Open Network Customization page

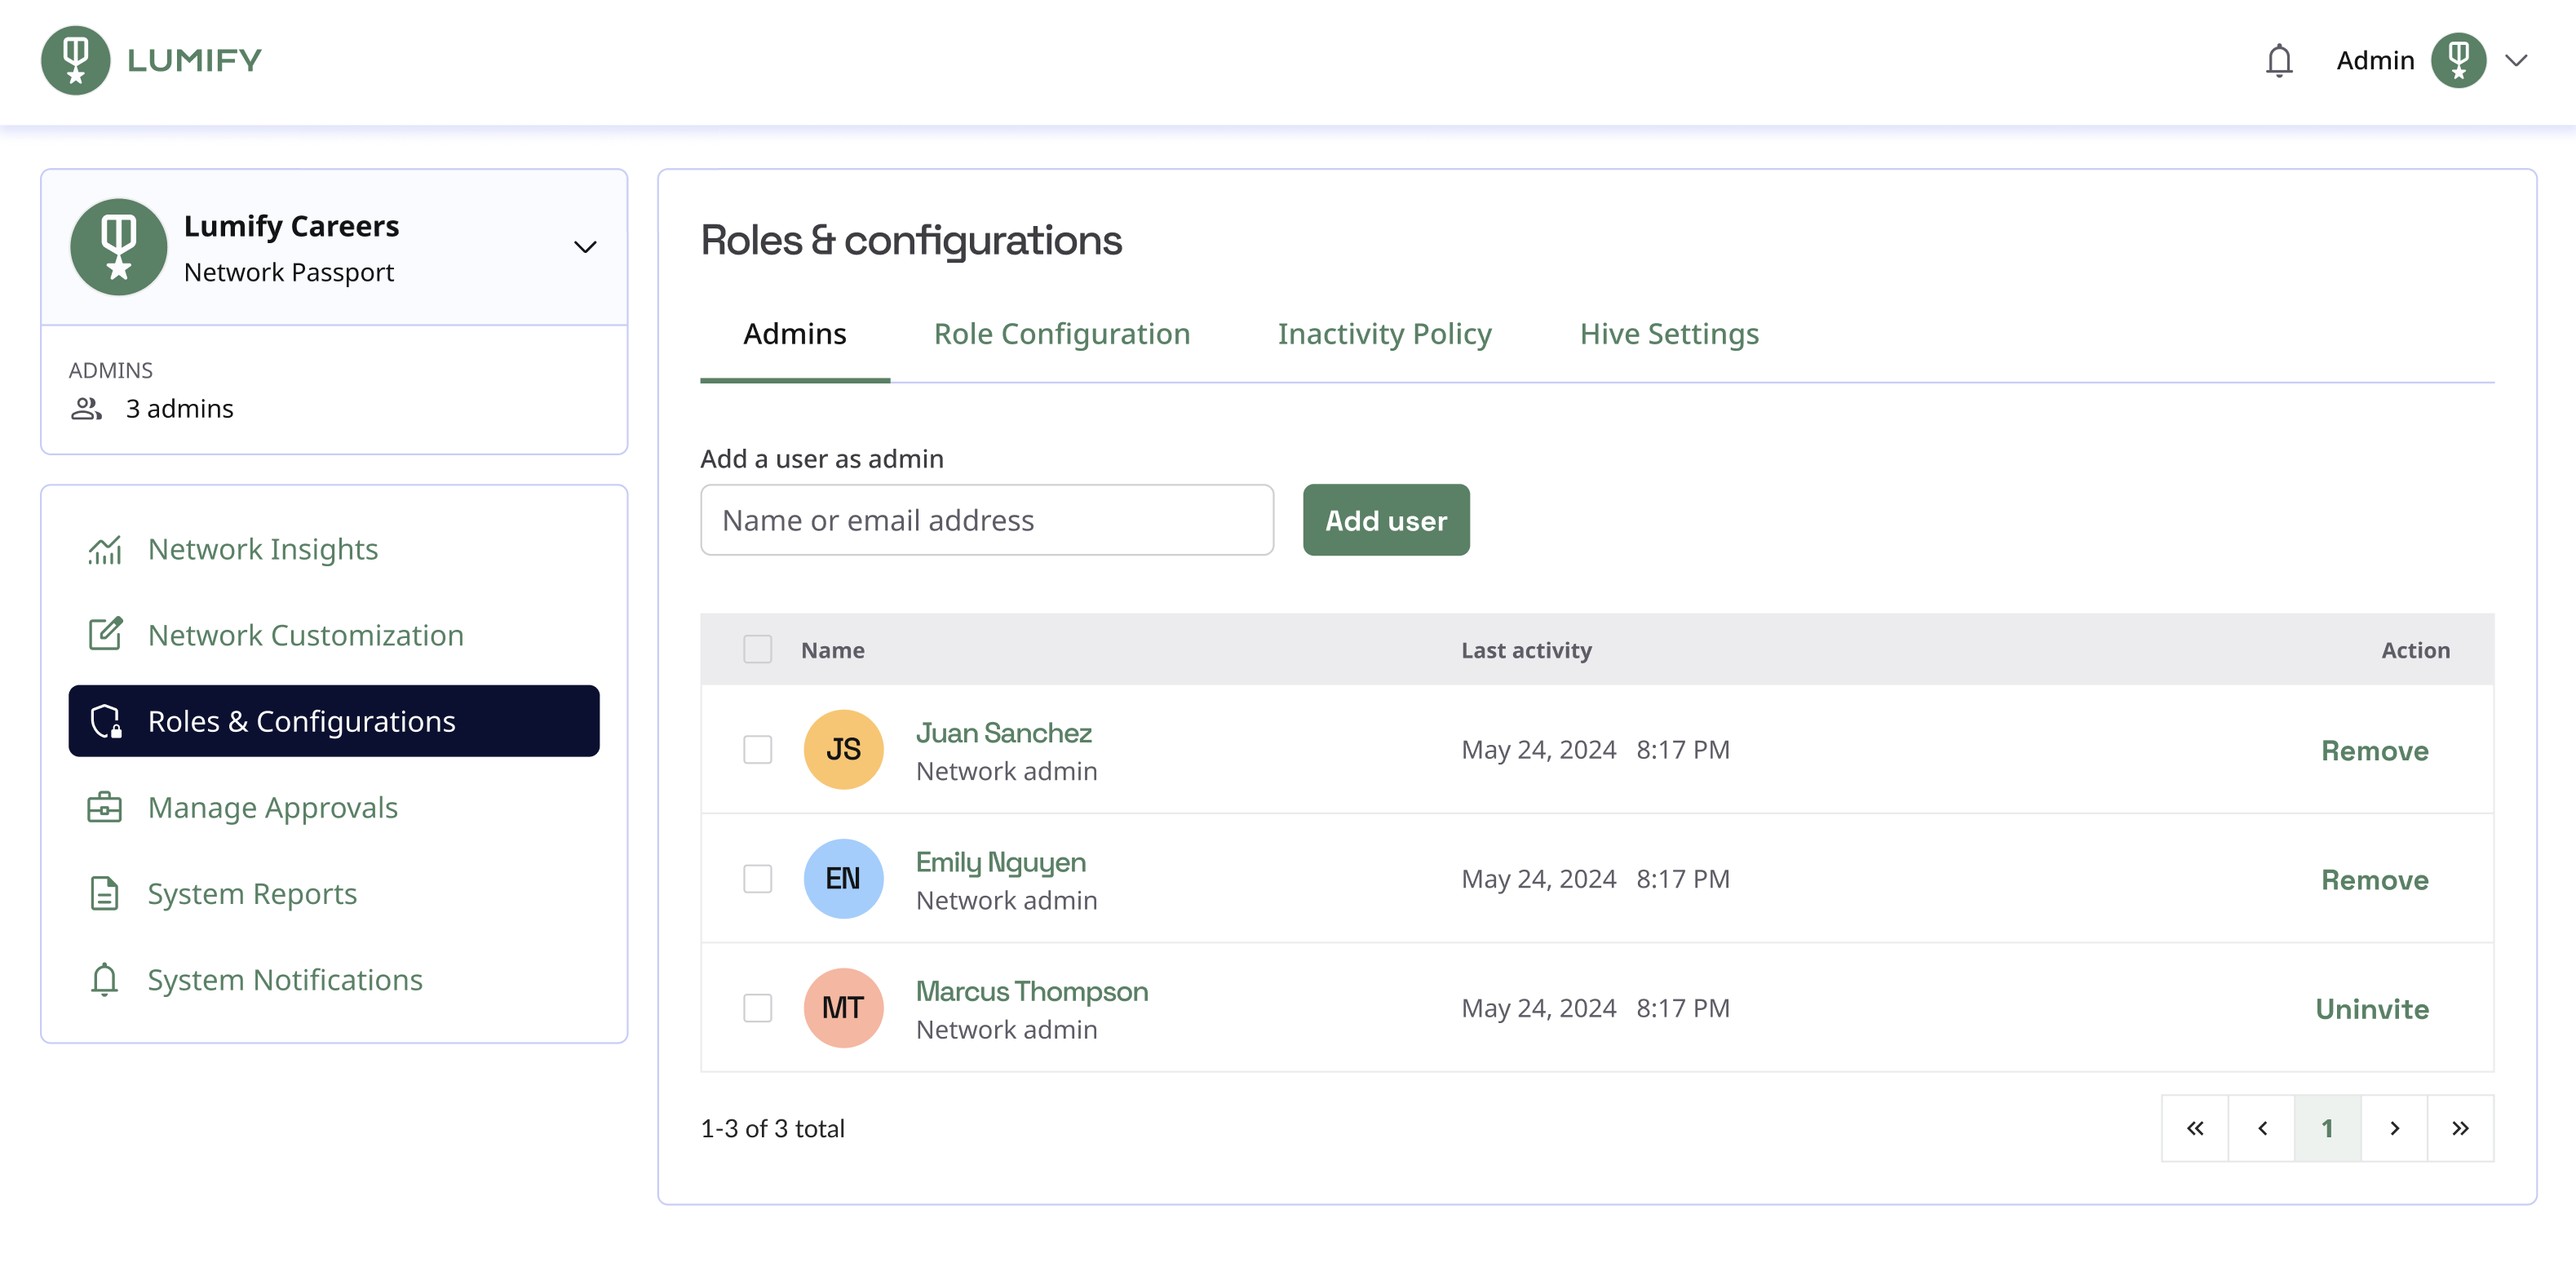coord(334,635)
